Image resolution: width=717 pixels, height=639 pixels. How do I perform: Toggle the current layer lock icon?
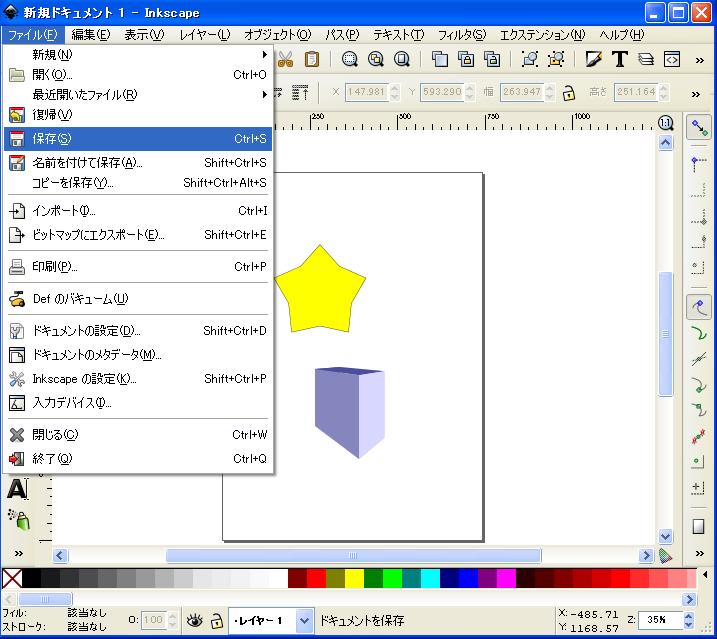coord(215,620)
